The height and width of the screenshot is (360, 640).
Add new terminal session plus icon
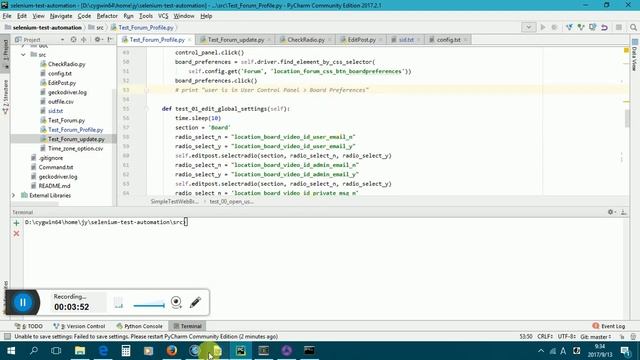pyautogui.click(x=16, y=223)
